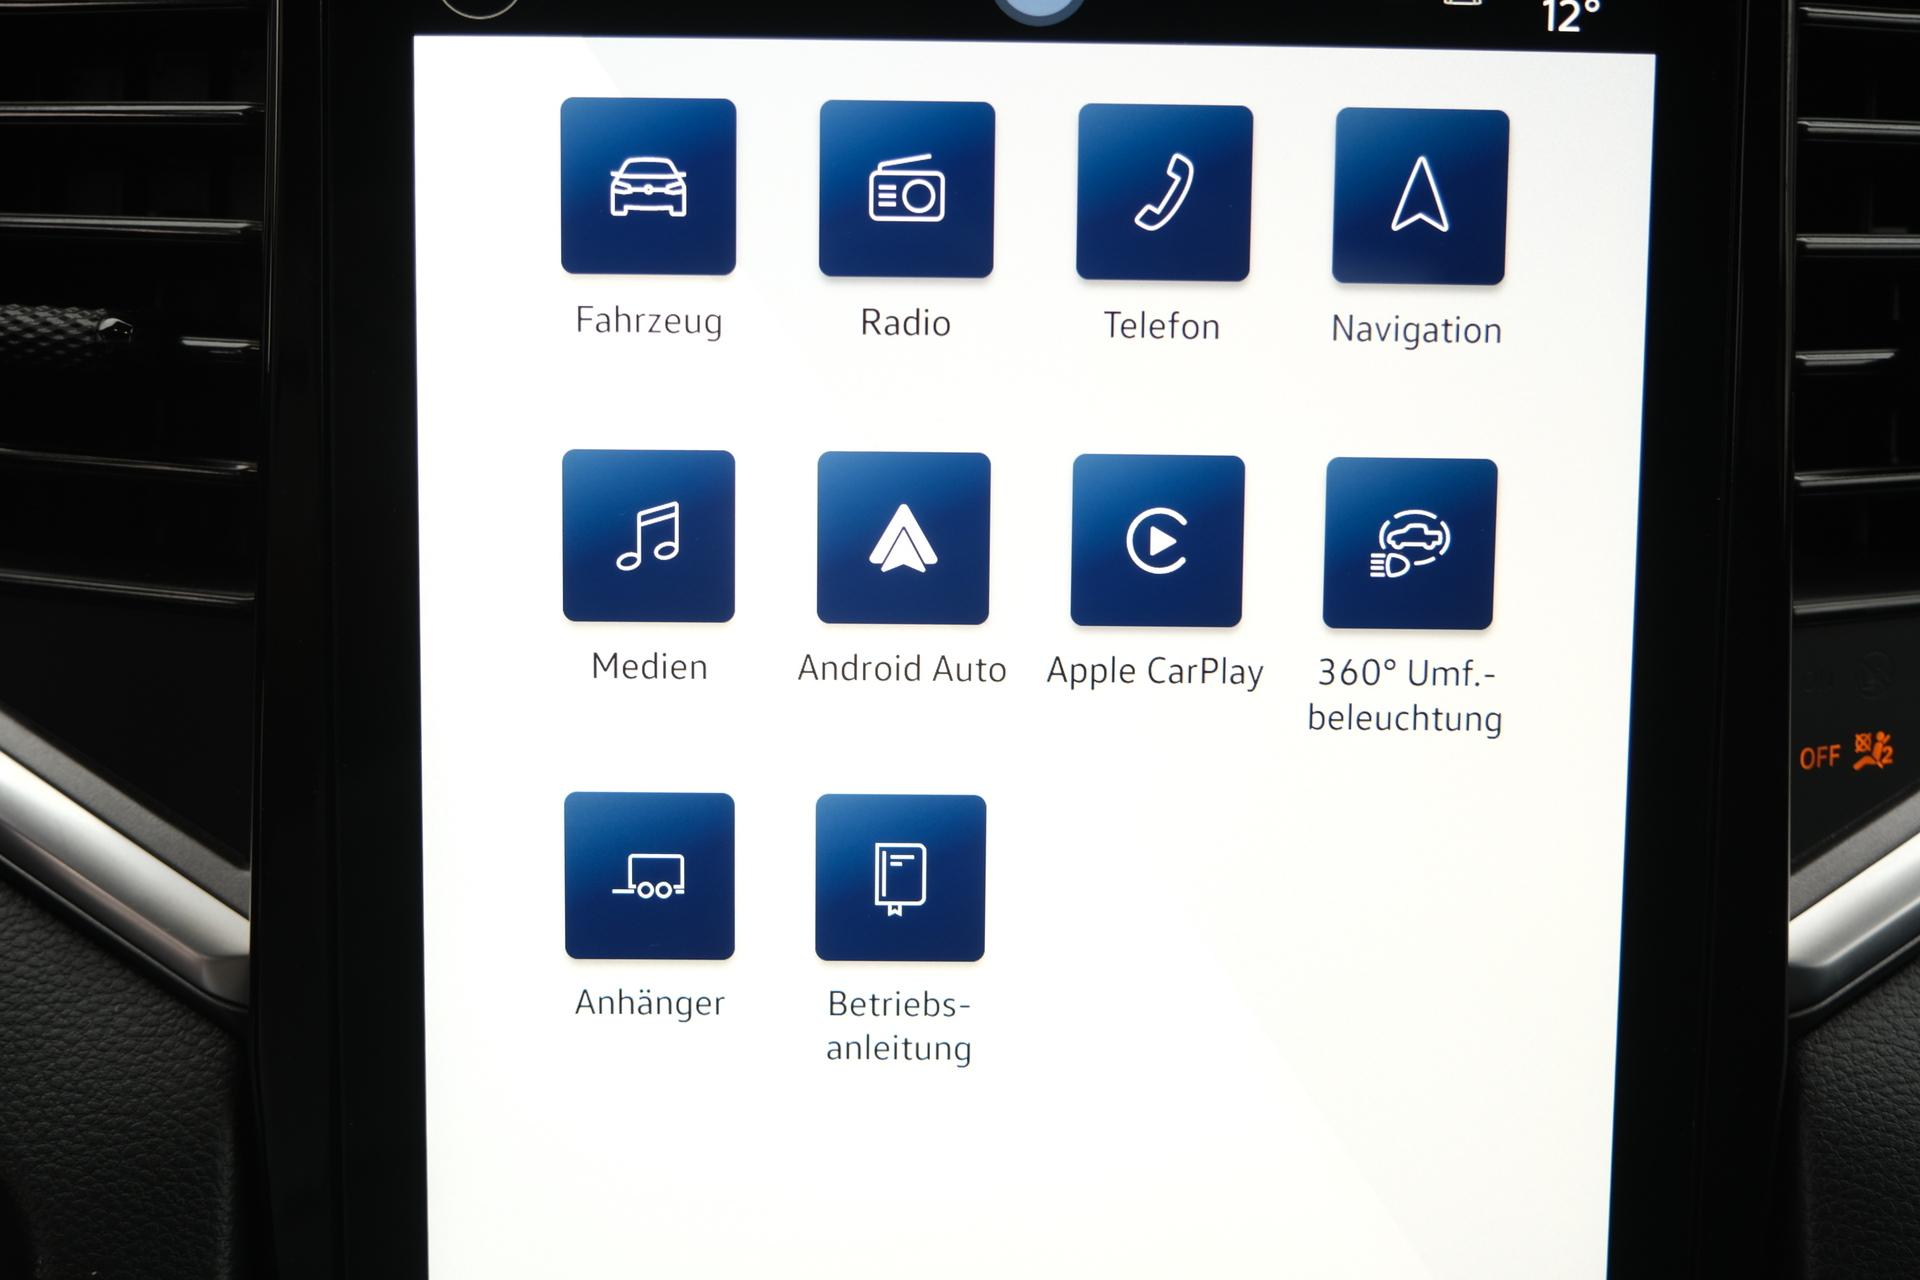Tap the Navigation text label
This screenshot has height=1280, width=1920.
[1416, 330]
